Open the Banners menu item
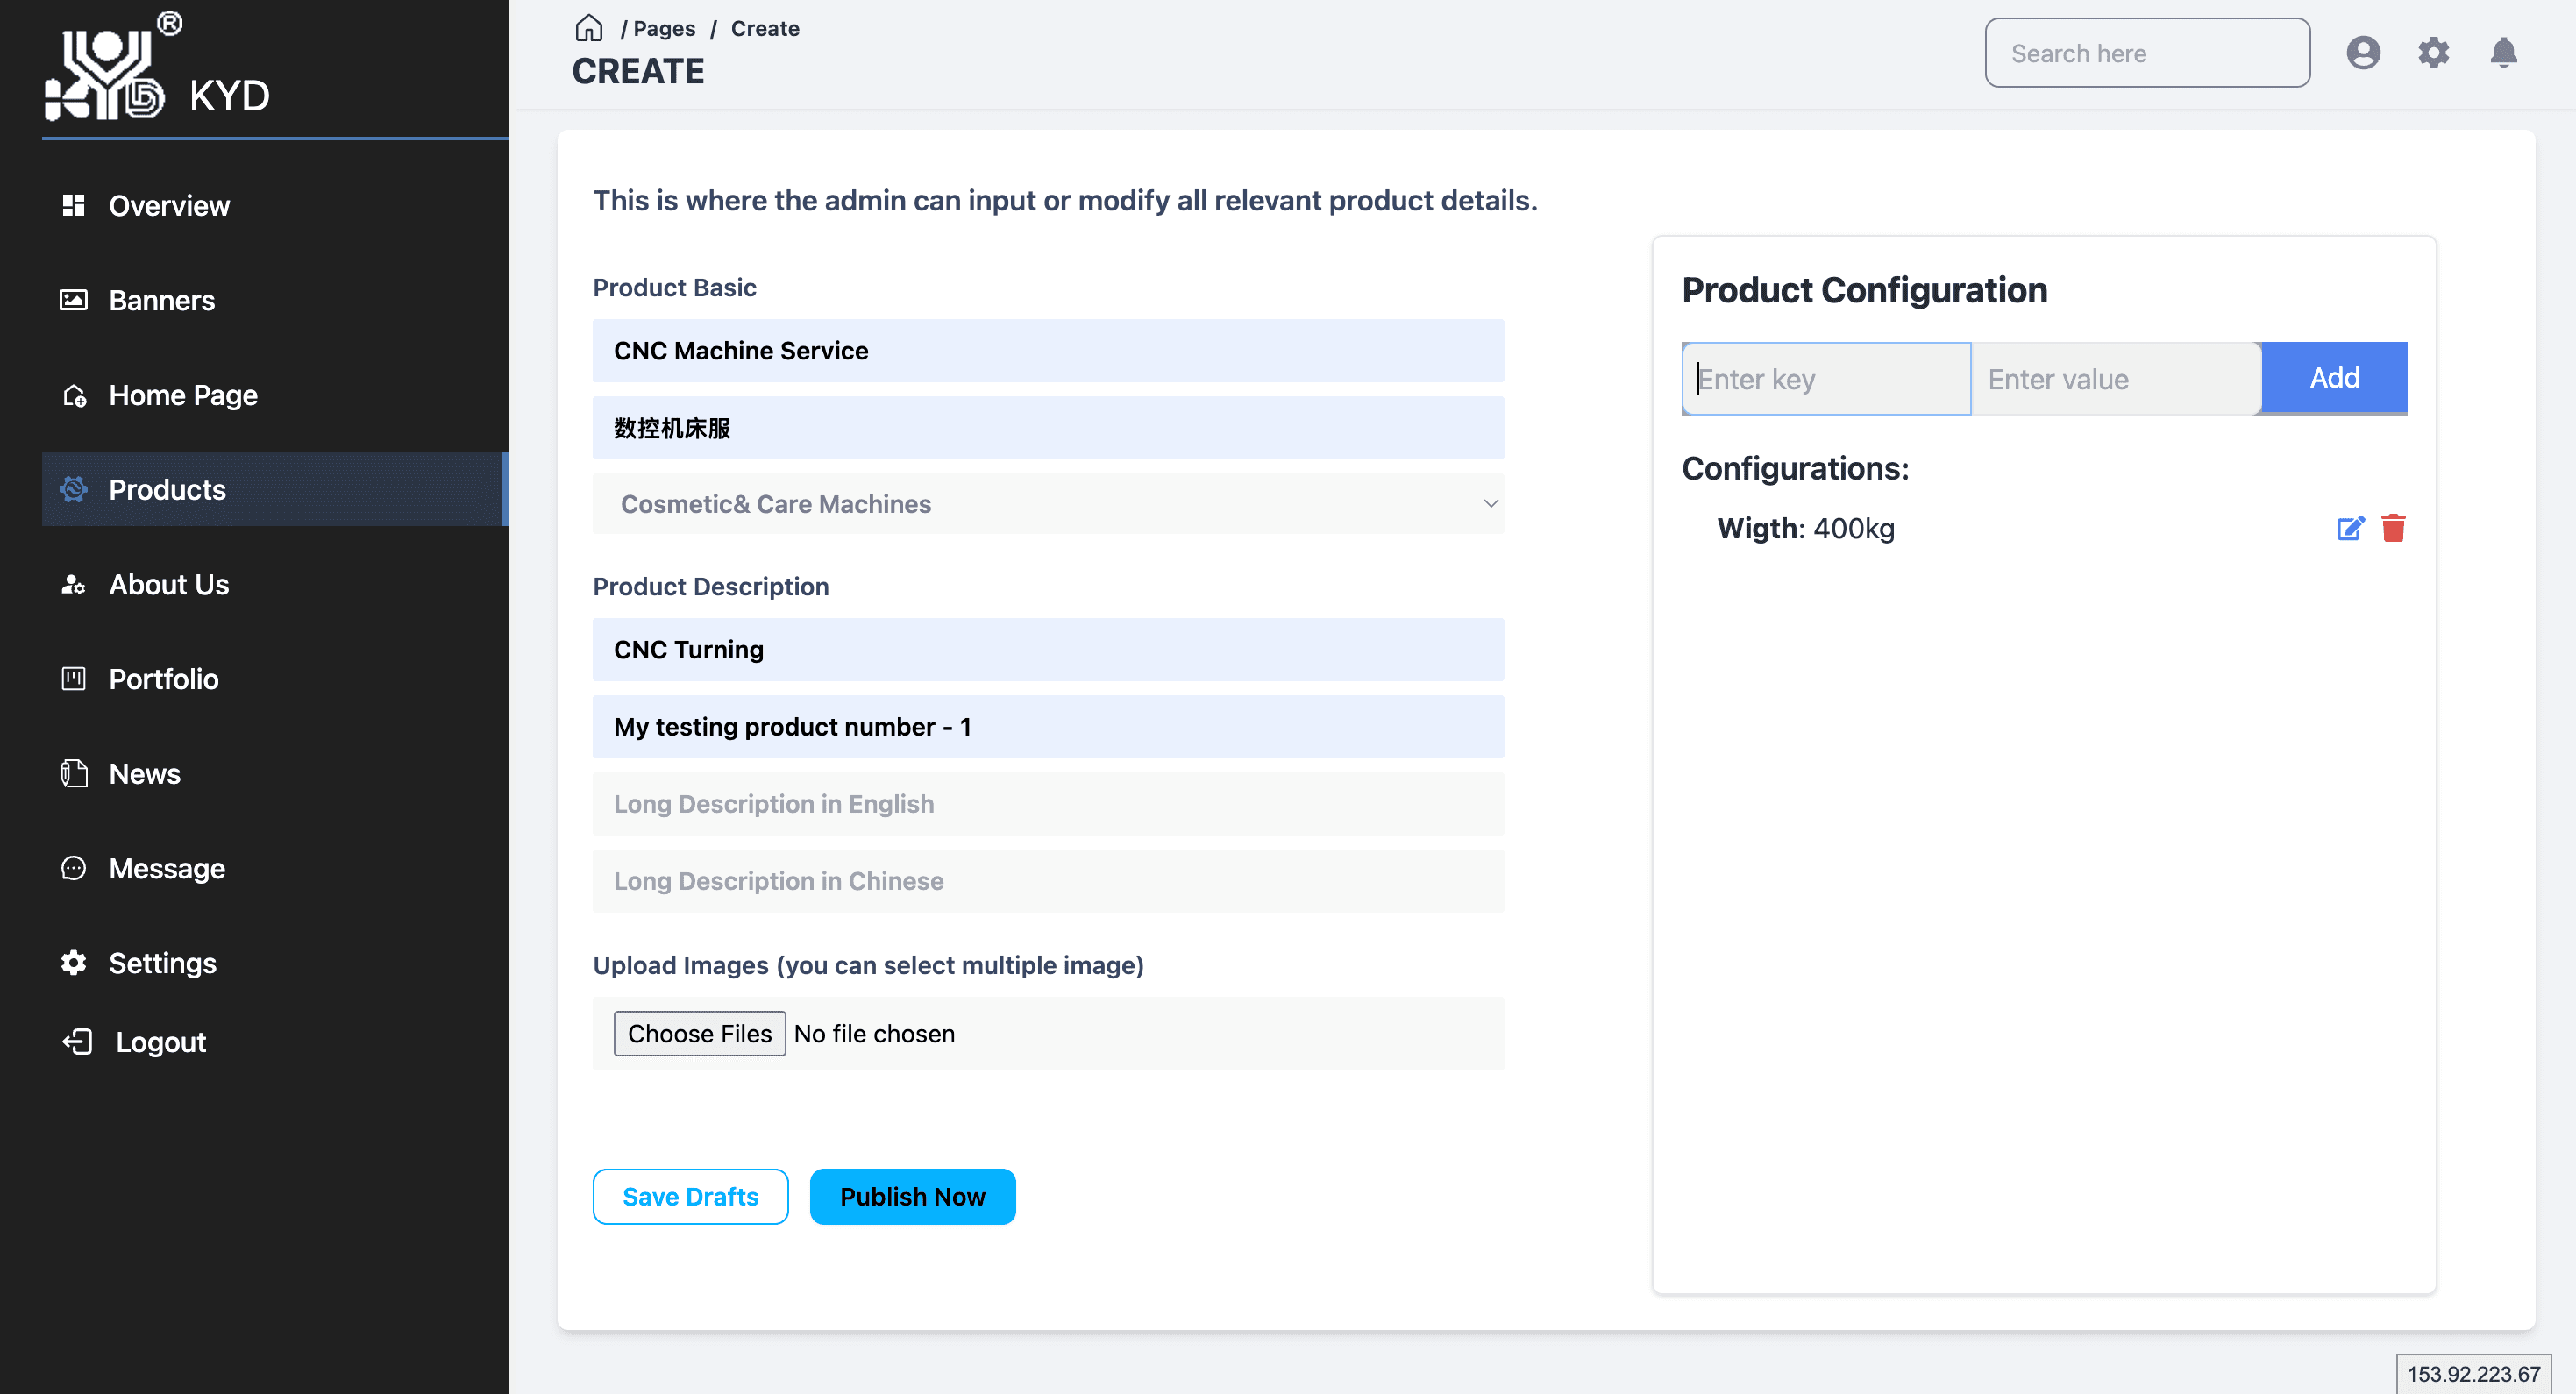Viewport: 2576px width, 1394px height. [161, 300]
